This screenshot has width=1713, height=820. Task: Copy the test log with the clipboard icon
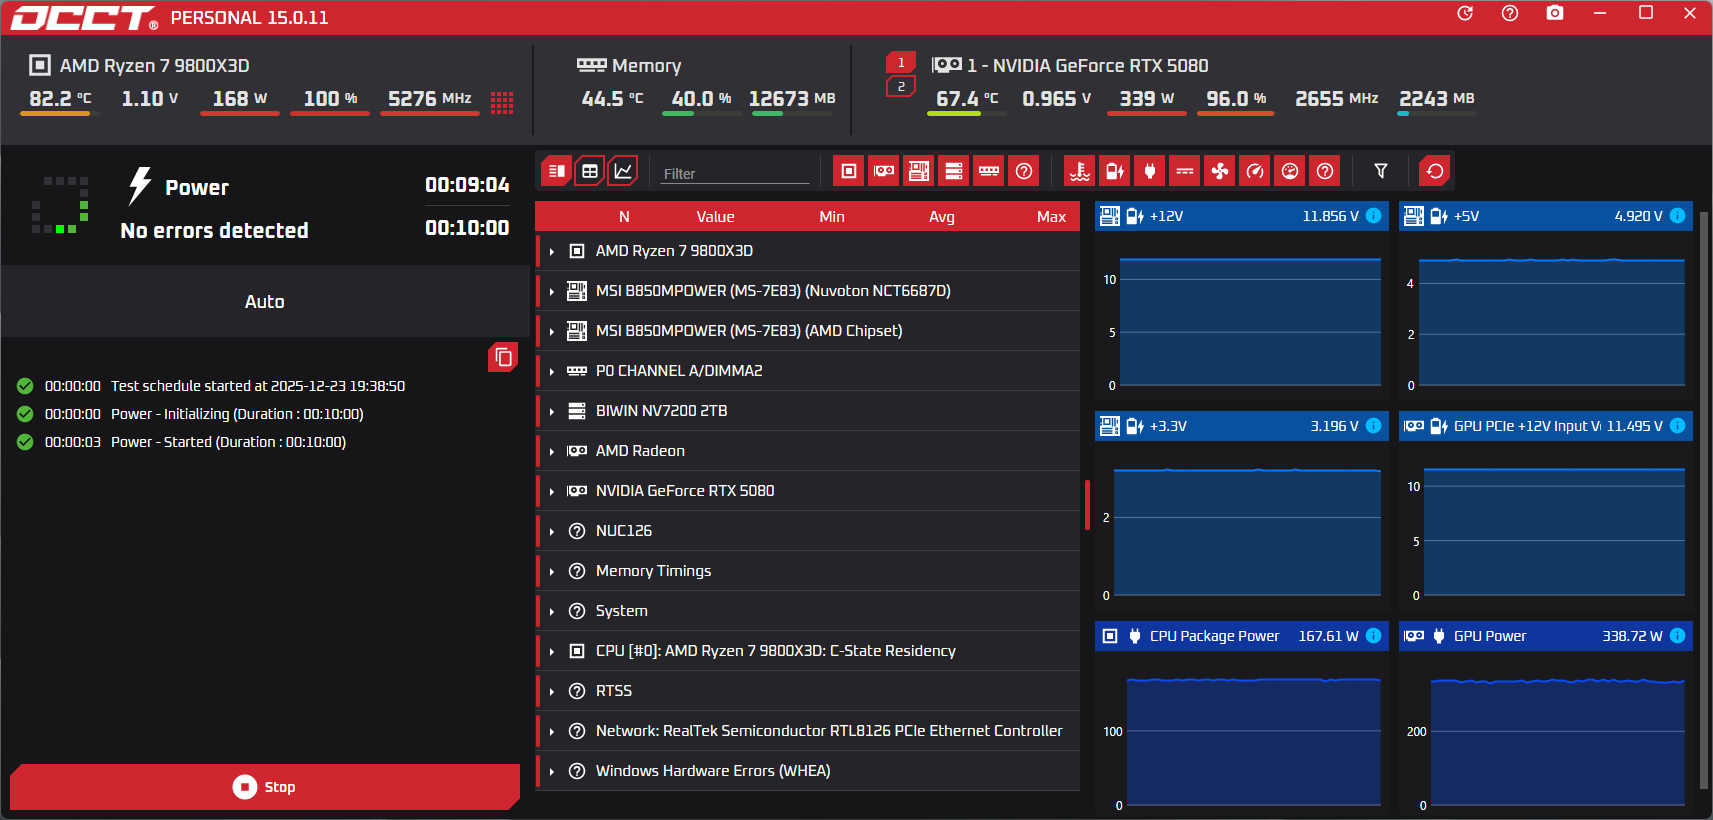click(503, 357)
